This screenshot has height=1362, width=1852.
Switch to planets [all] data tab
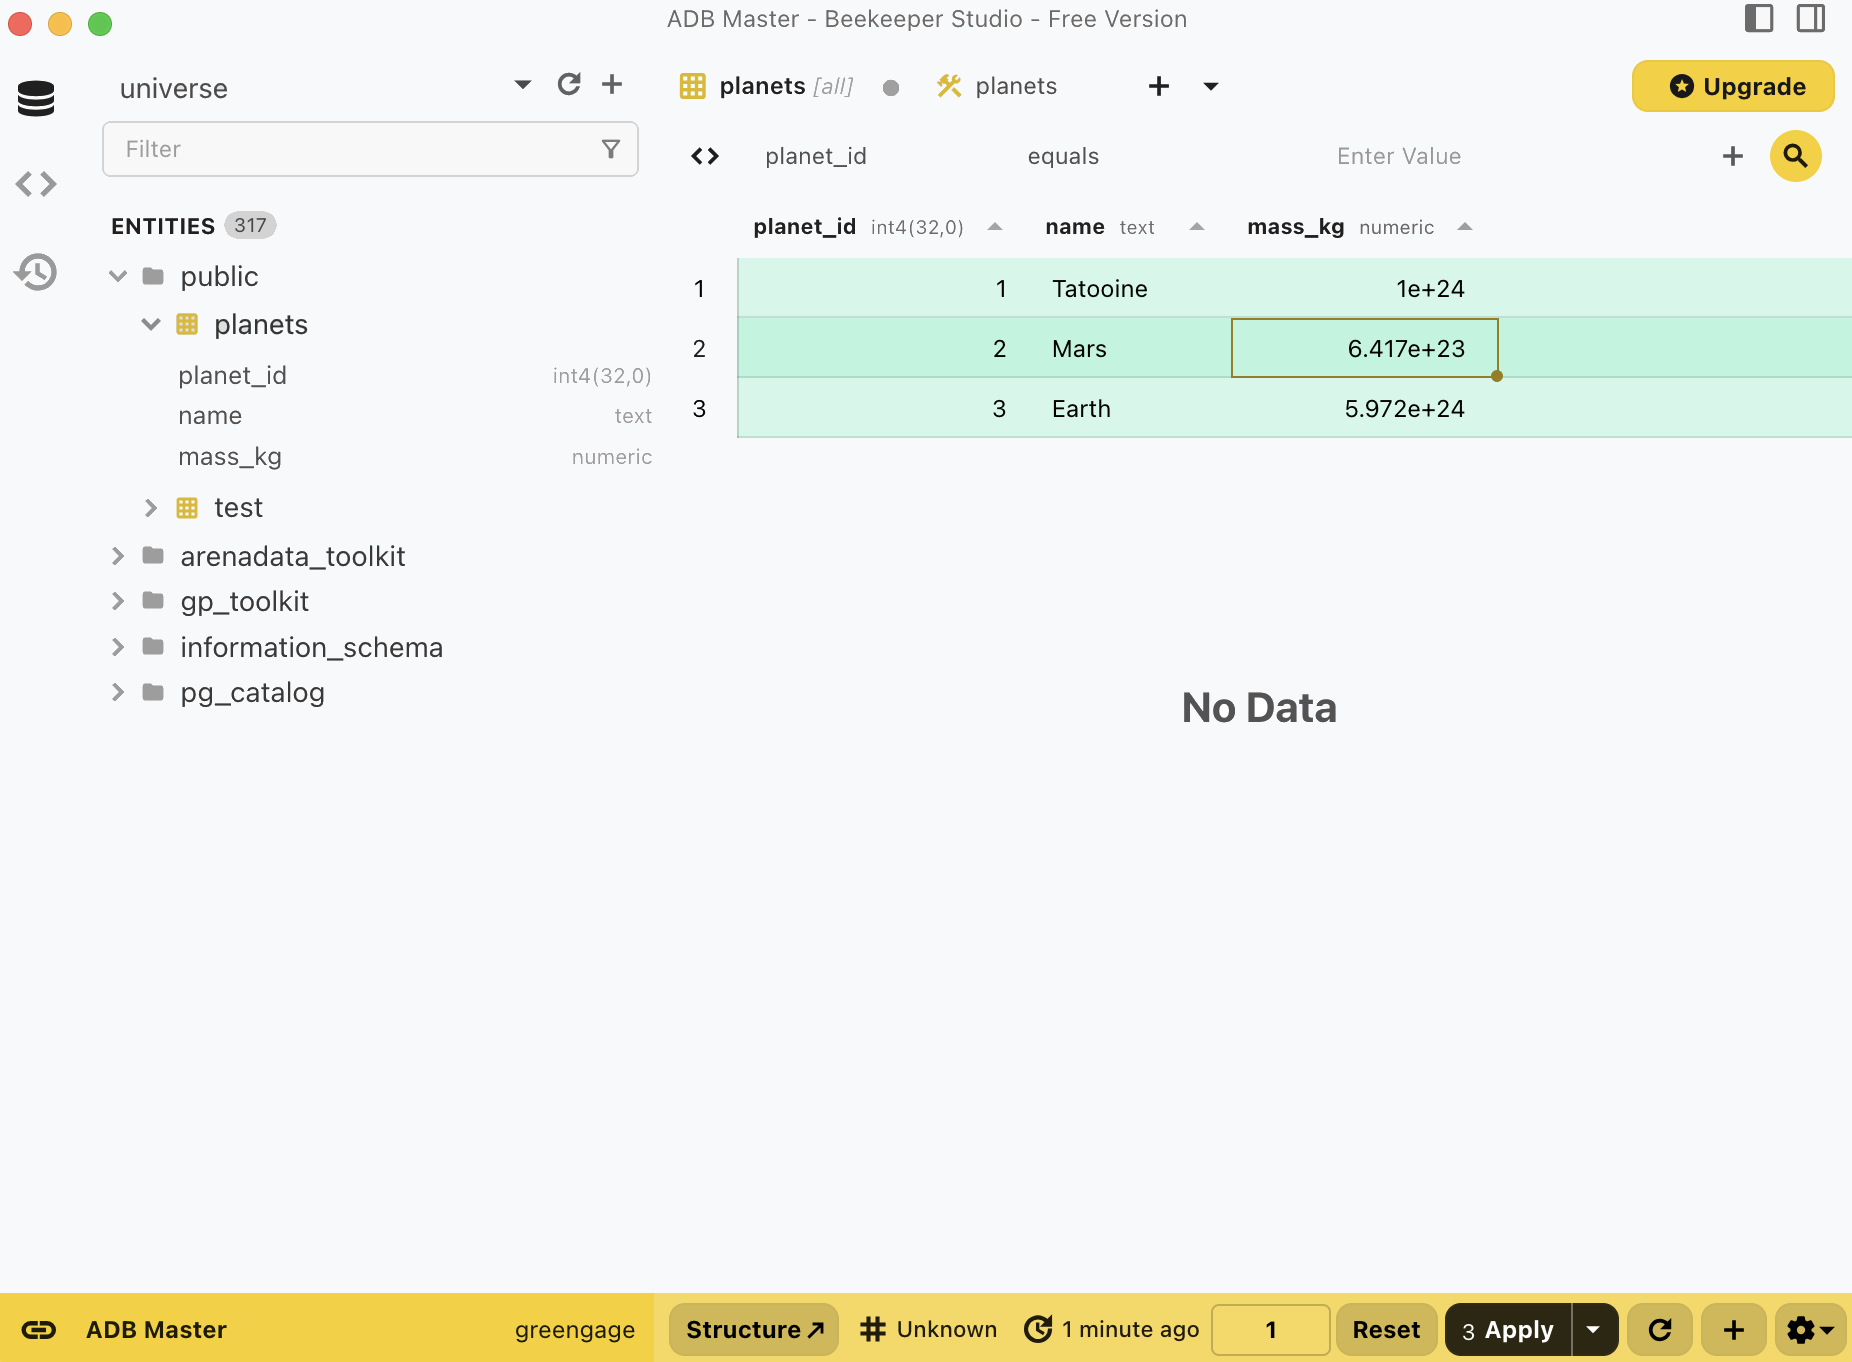(786, 86)
